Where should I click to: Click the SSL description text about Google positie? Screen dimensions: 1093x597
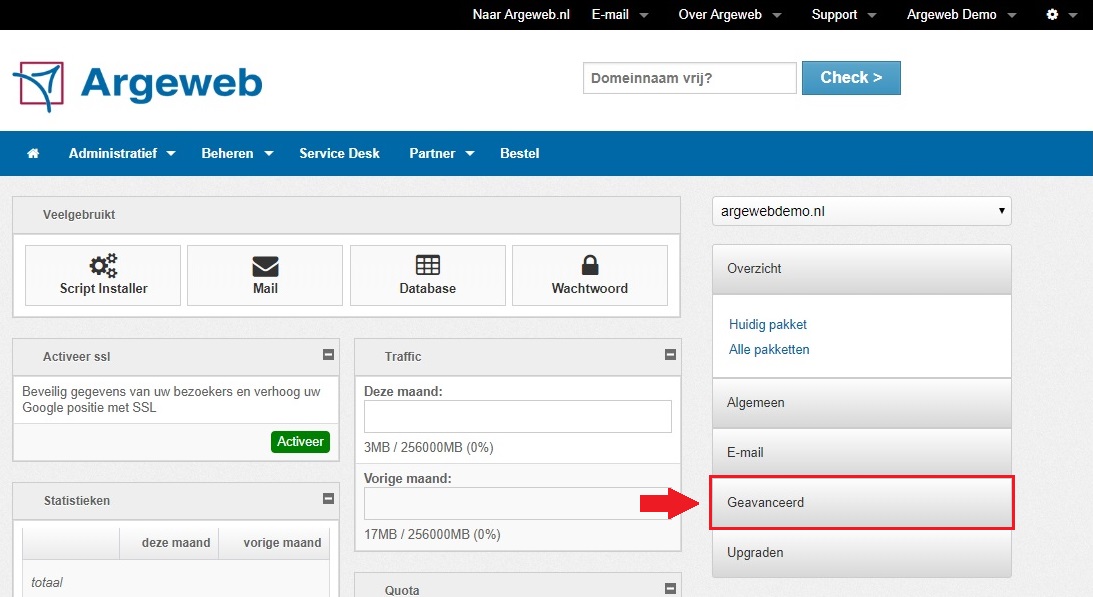click(171, 400)
